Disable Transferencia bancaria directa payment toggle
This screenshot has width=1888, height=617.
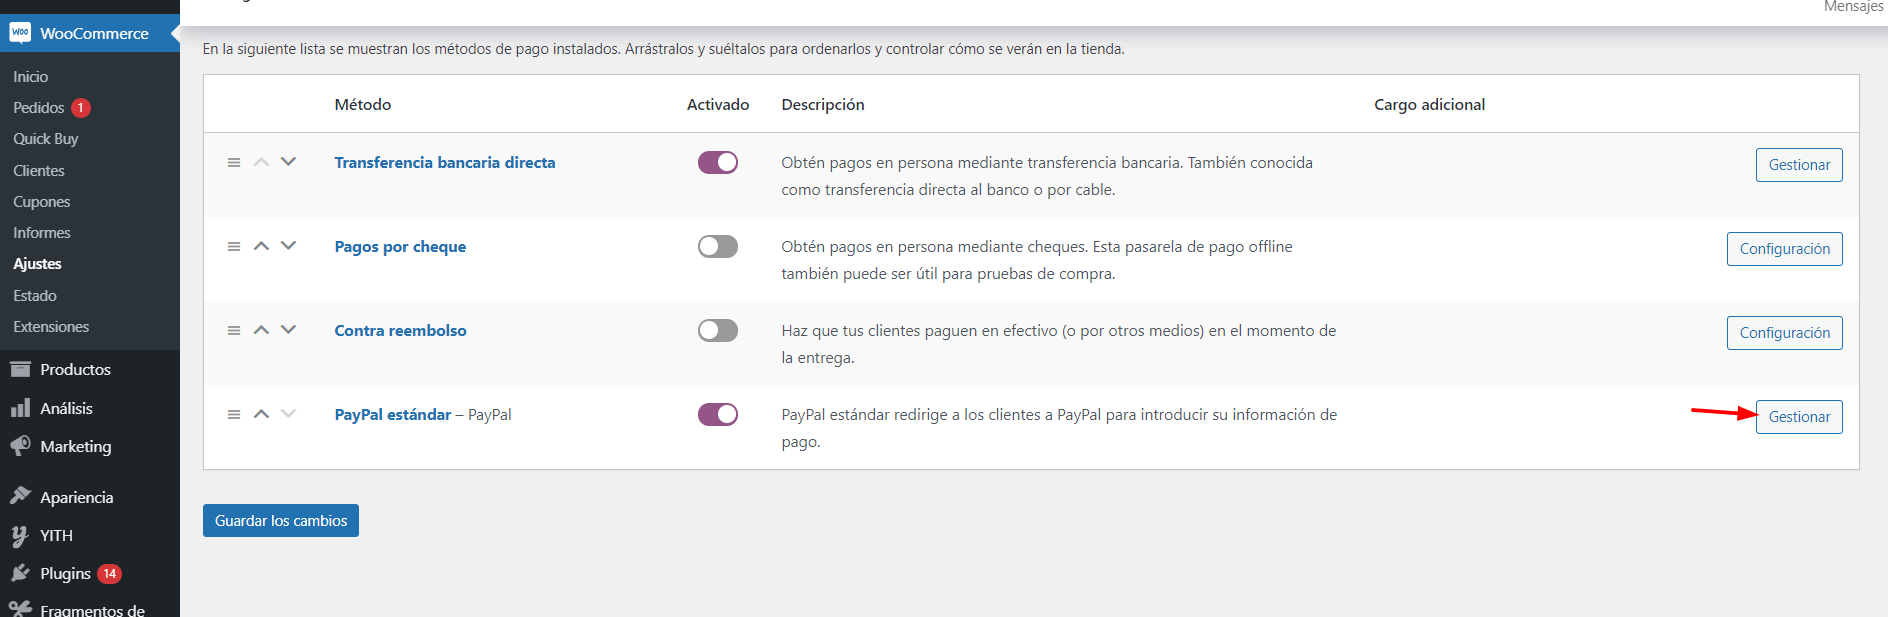(718, 162)
